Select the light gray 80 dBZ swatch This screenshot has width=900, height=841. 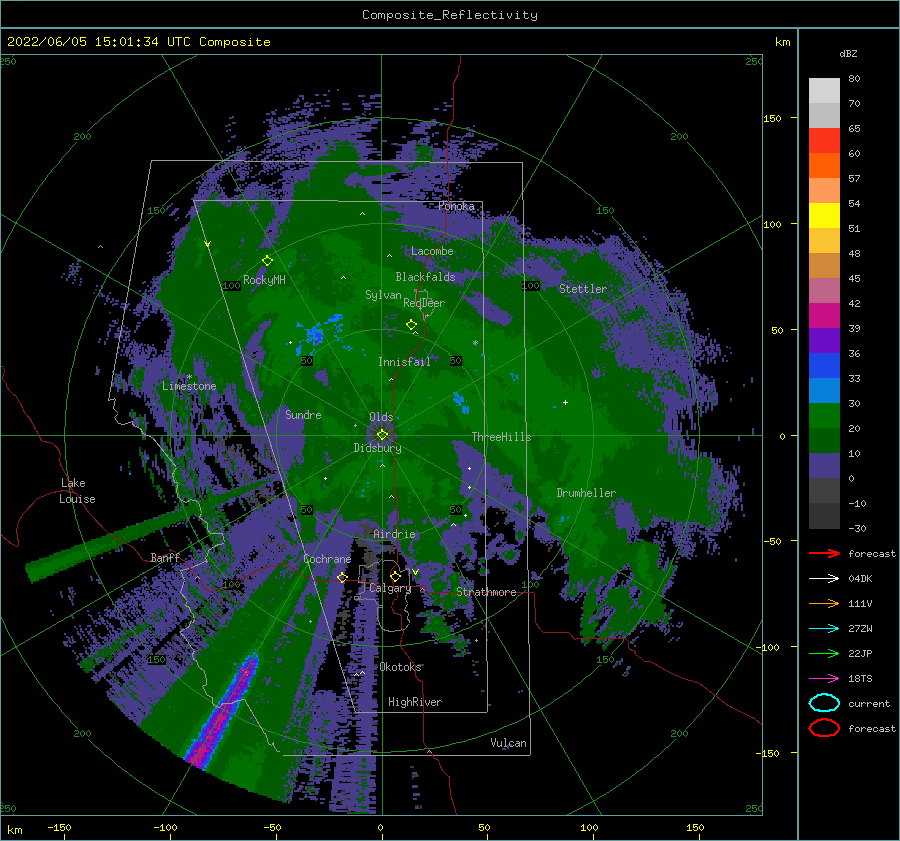[x=824, y=90]
